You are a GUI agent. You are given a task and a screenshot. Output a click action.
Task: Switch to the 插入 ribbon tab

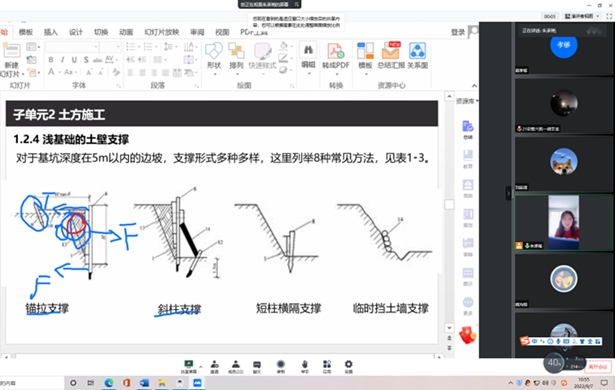point(51,32)
